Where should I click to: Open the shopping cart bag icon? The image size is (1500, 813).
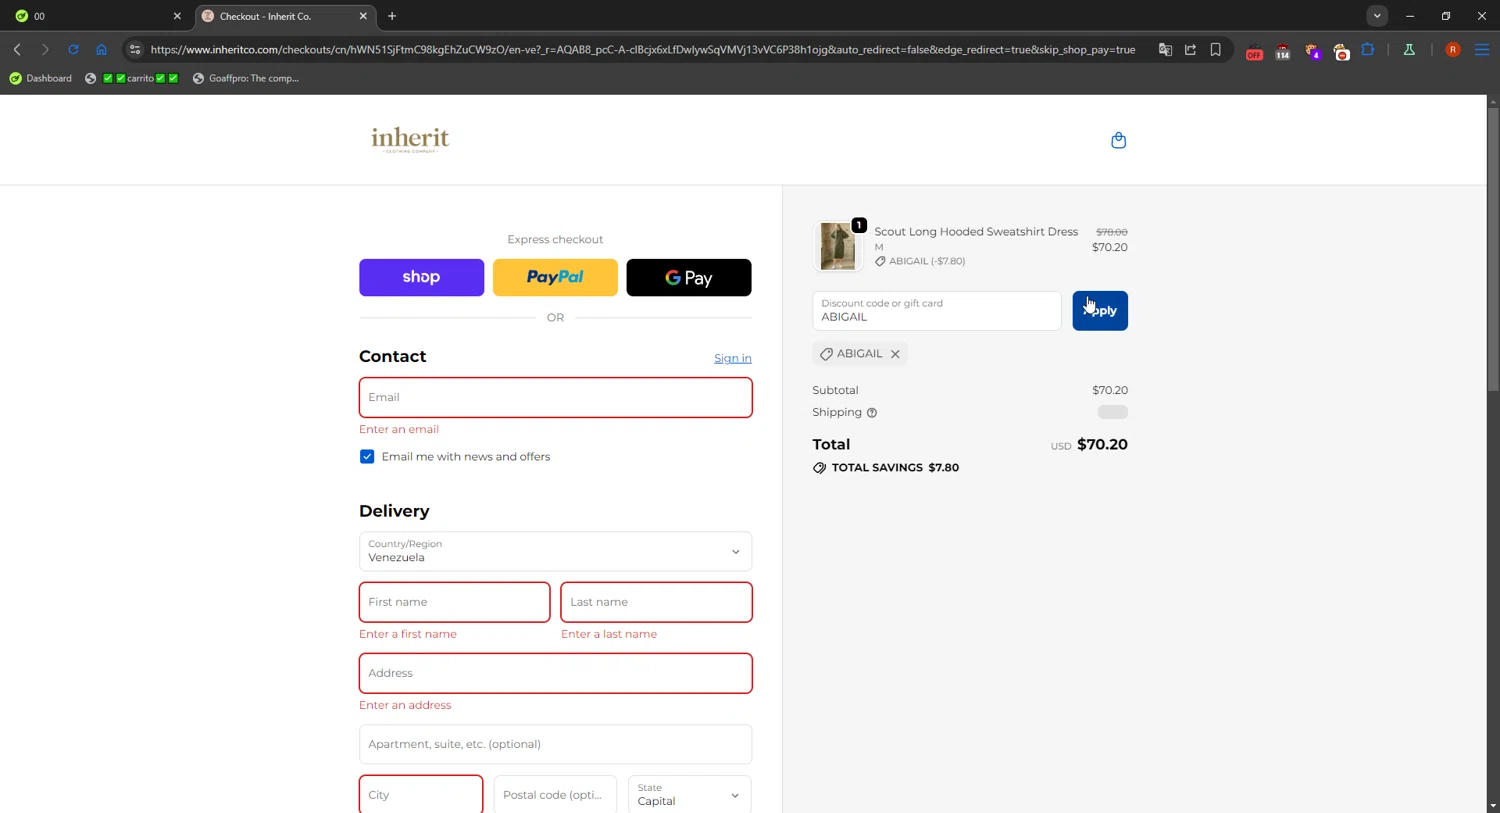click(x=1119, y=140)
